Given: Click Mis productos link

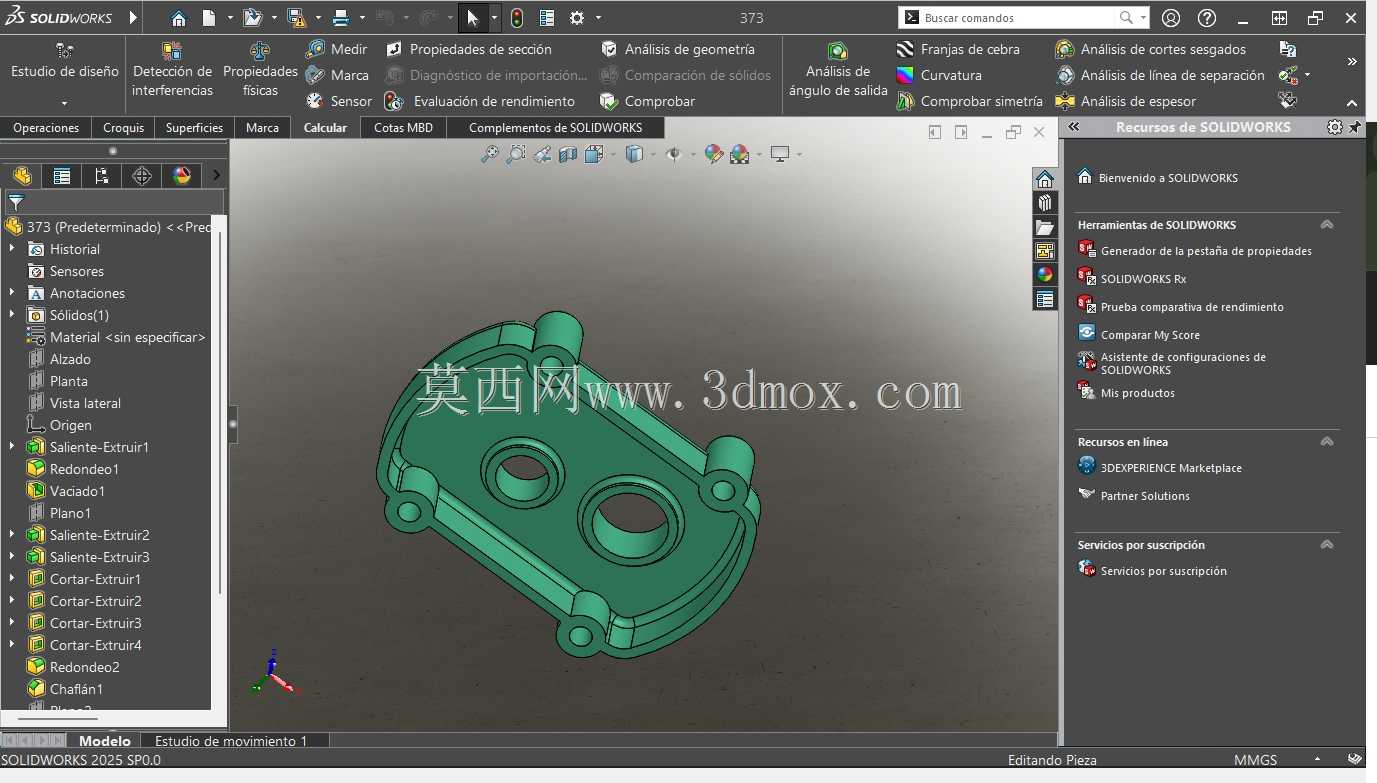Looking at the screenshot, I should tap(1138, 393).
